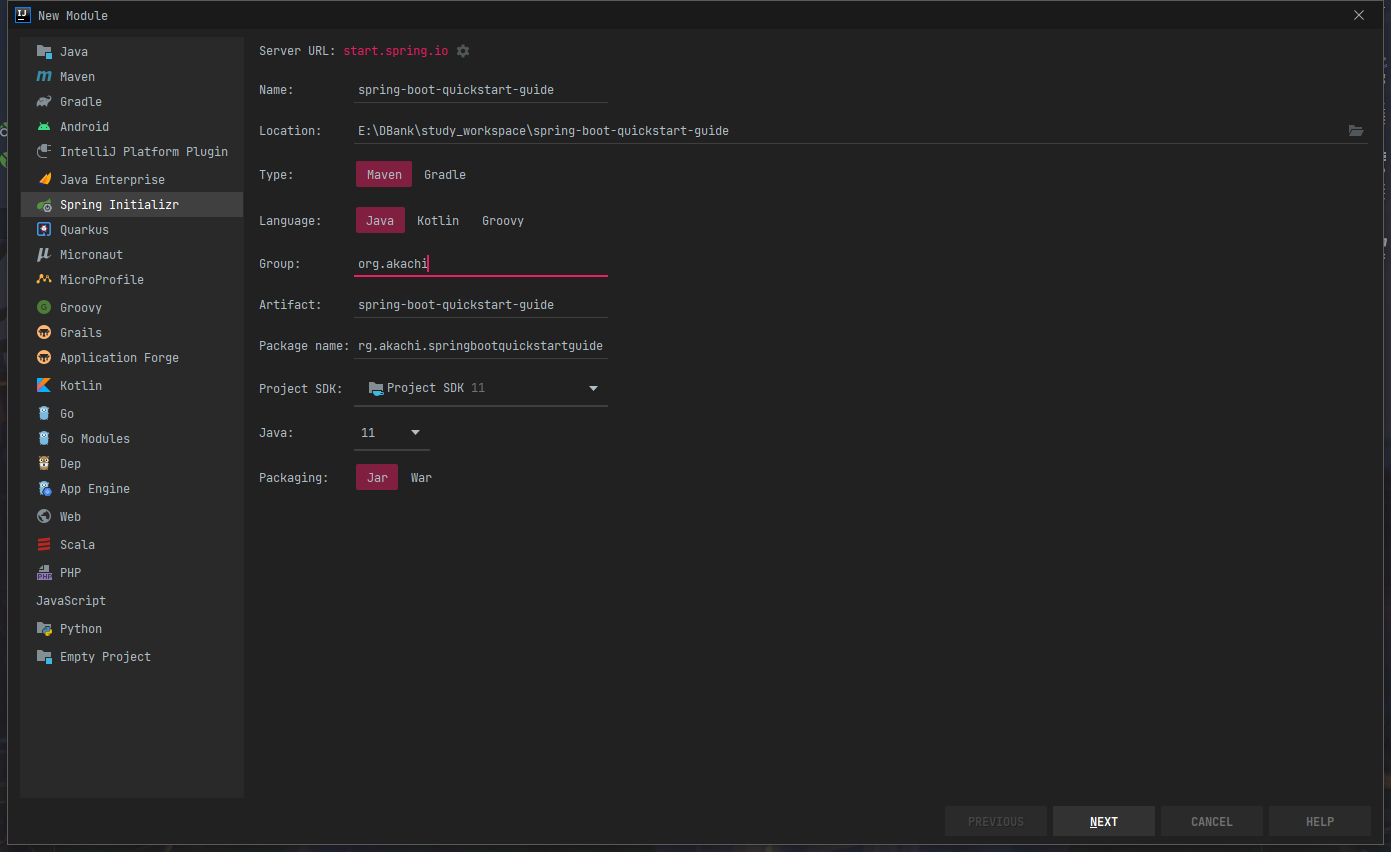Click the App Engine icon

click(44, 488)
